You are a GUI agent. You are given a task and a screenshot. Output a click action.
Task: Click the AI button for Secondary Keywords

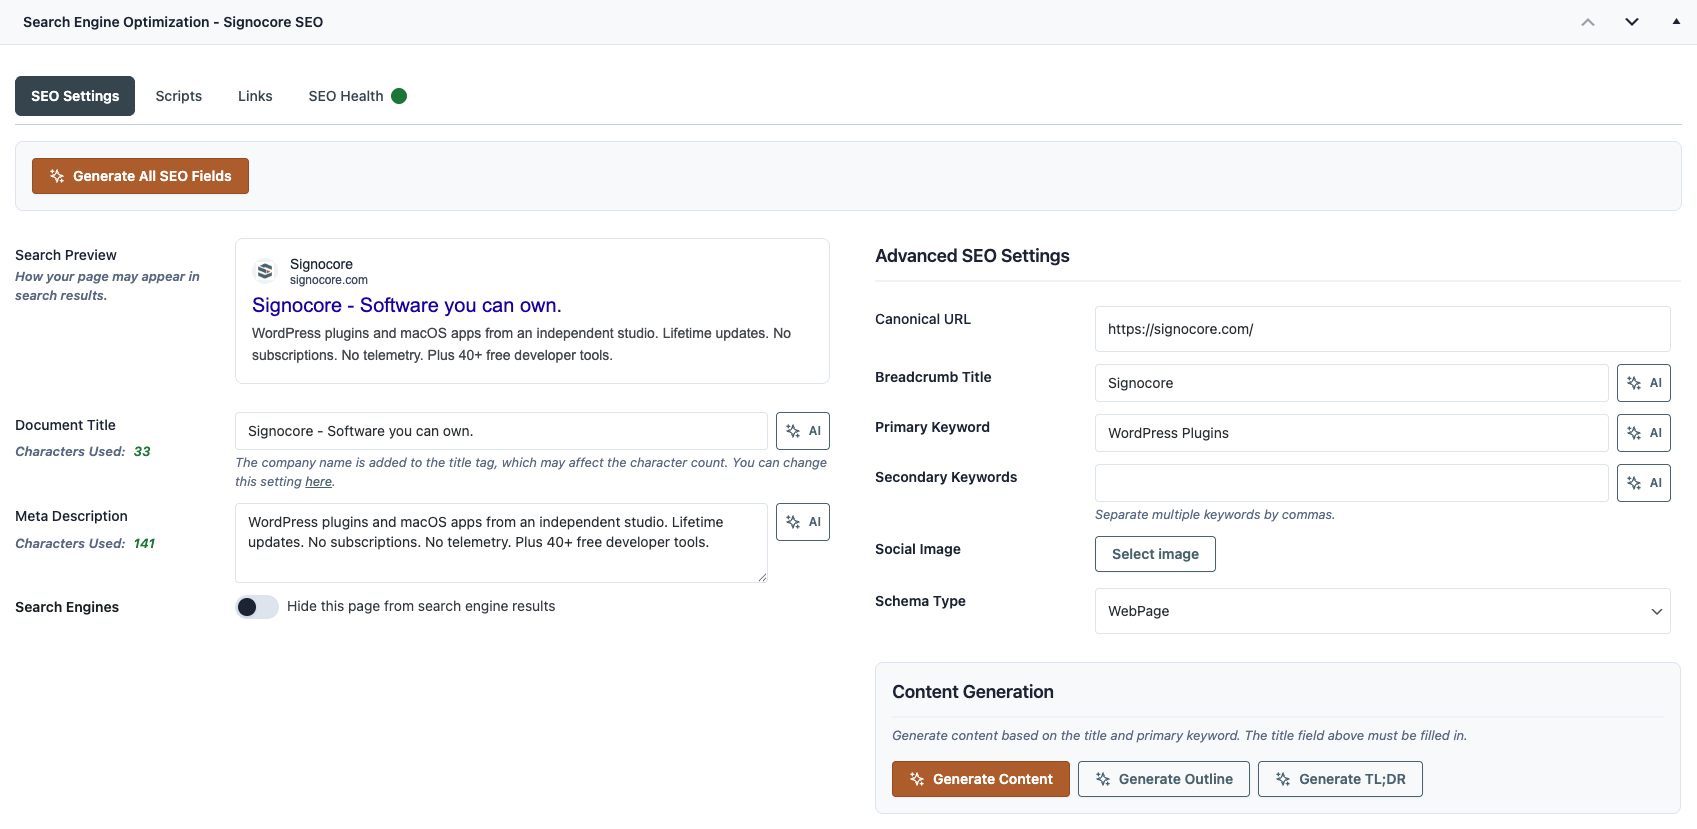point(1644,483)
